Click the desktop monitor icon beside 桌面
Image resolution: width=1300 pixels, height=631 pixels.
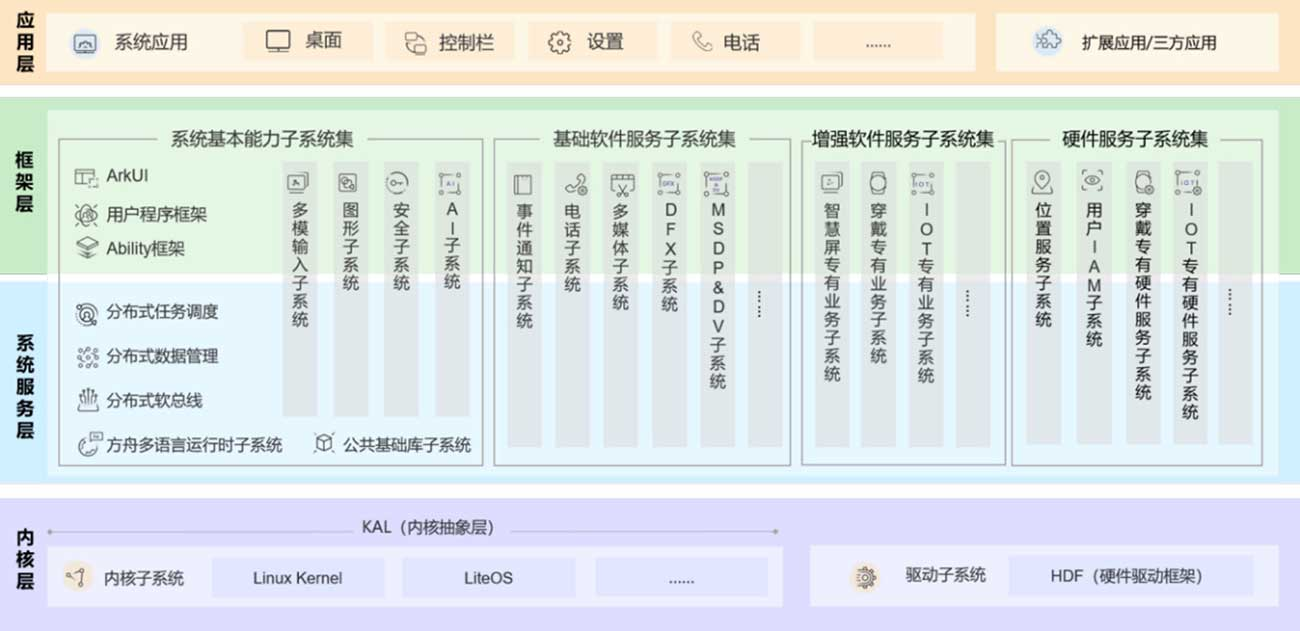click(278, 41)
